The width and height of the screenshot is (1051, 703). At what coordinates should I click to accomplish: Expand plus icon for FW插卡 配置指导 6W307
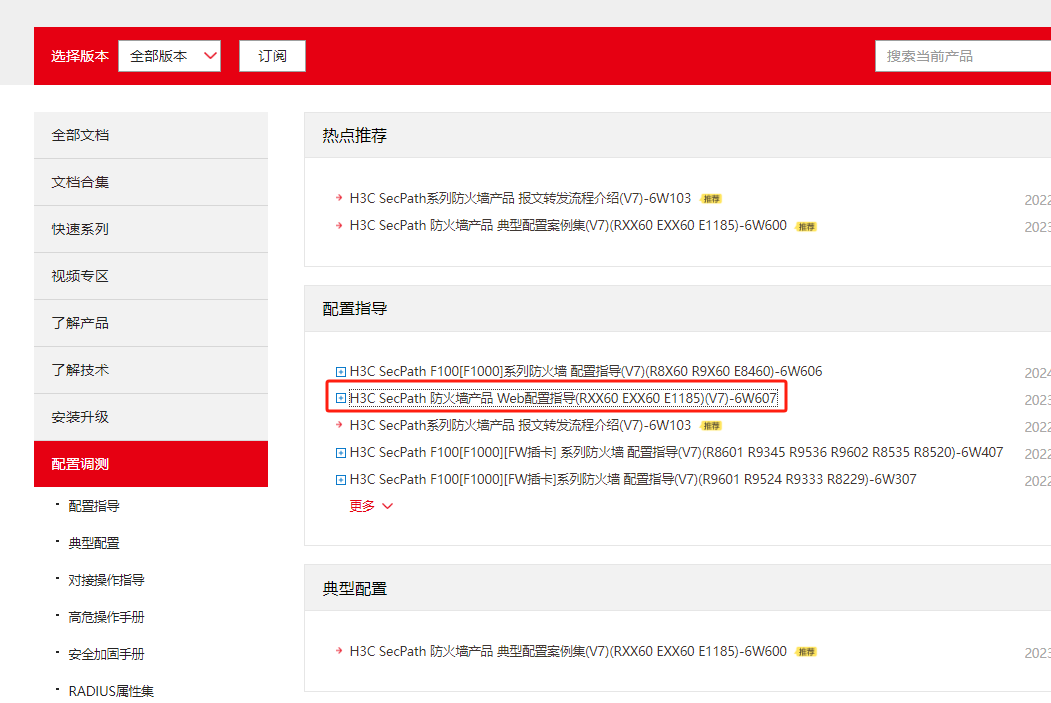pyautogui.click(x=341, y=480)
